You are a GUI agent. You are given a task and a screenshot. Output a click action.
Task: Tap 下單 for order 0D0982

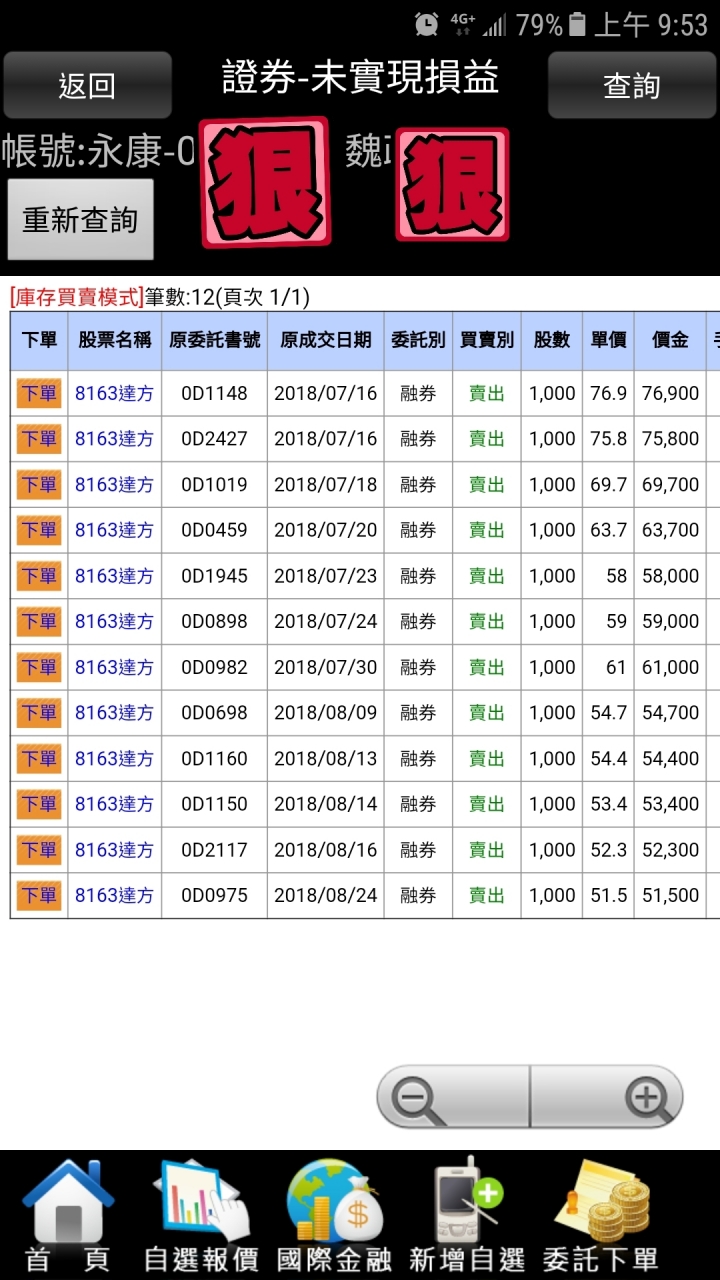(x=39, y=667)
